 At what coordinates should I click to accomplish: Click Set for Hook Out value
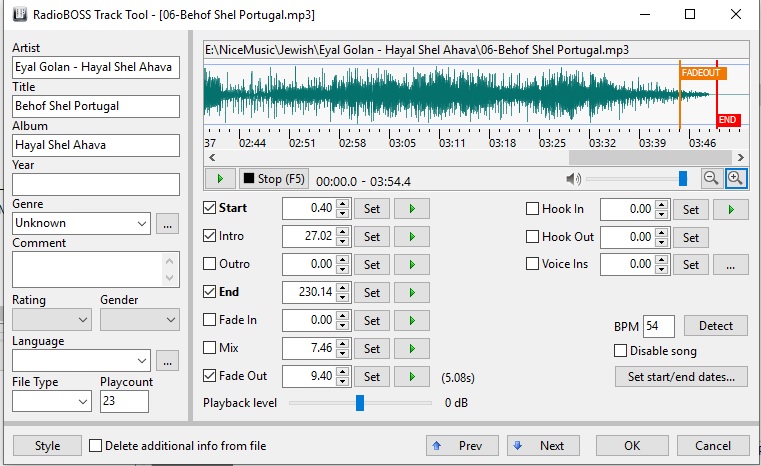(691, 237)
